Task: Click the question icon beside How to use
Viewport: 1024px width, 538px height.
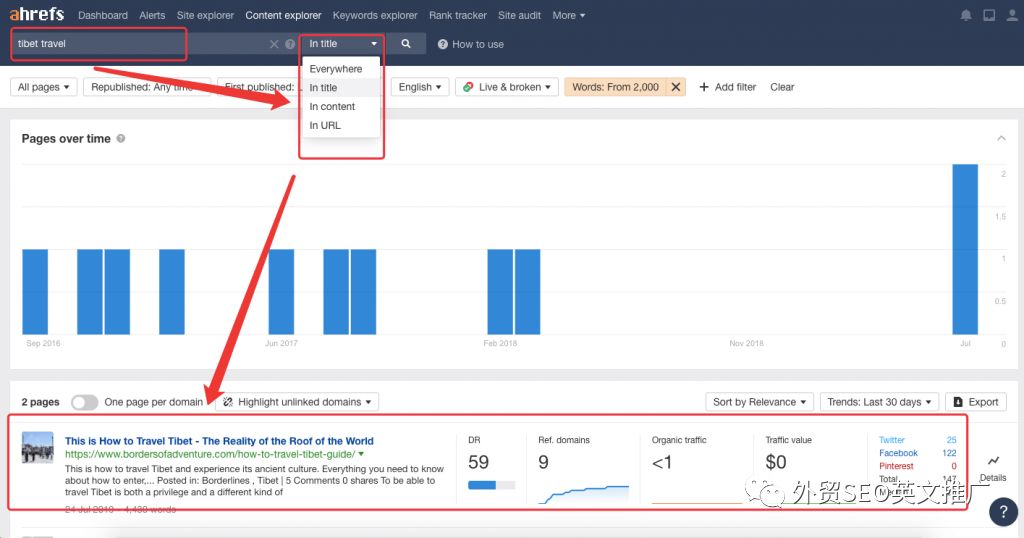Action: (x=442, y=44)
